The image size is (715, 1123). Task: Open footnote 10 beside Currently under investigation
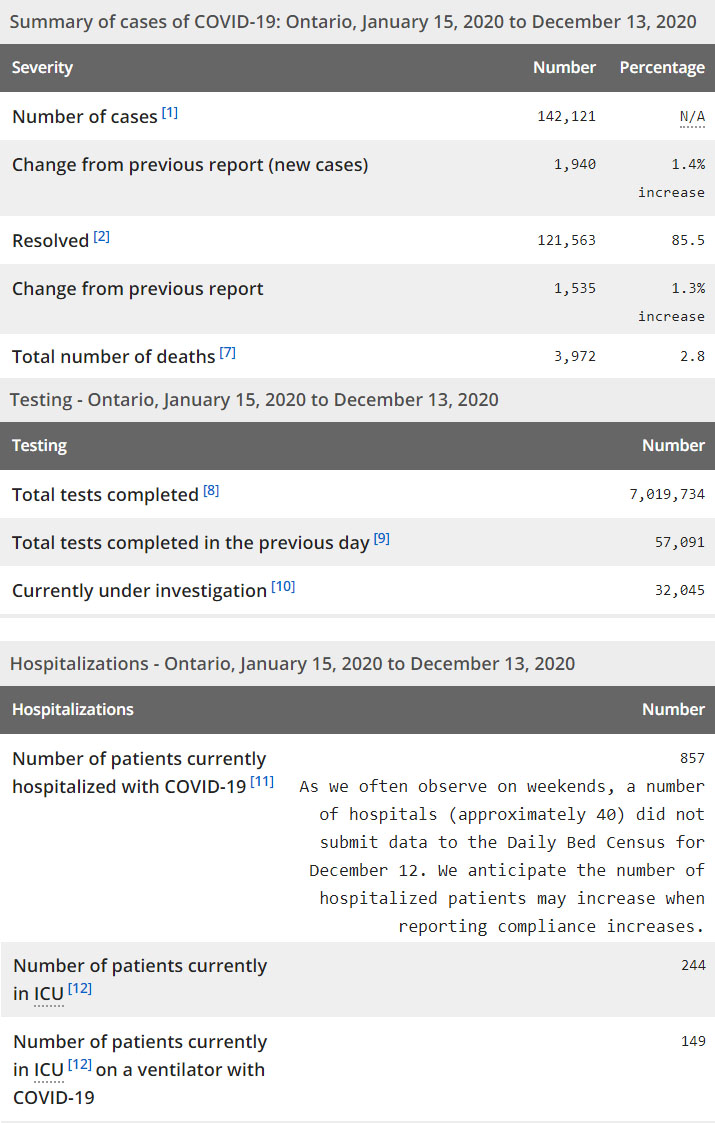[283, 587]
